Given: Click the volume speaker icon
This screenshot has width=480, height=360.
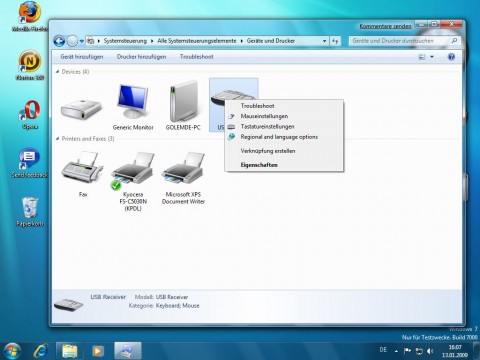Looking at the screenshot, I should [430, 351].
